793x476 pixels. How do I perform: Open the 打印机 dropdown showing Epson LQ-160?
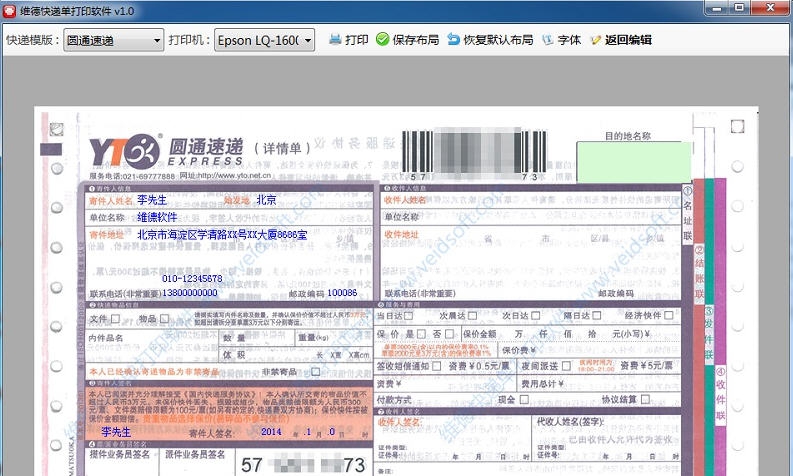(x=265, y=40)
